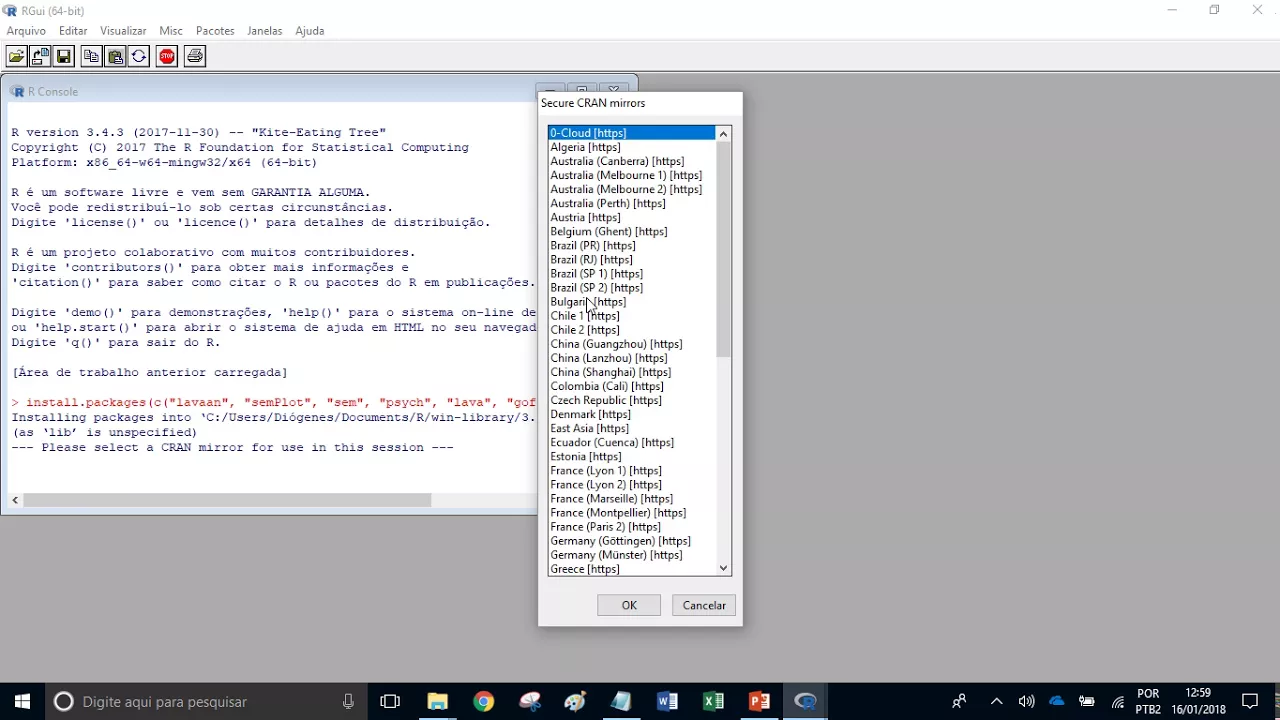1280x720 pixels.
Task: Show hidden tray icons chevron
Action: 996,701
